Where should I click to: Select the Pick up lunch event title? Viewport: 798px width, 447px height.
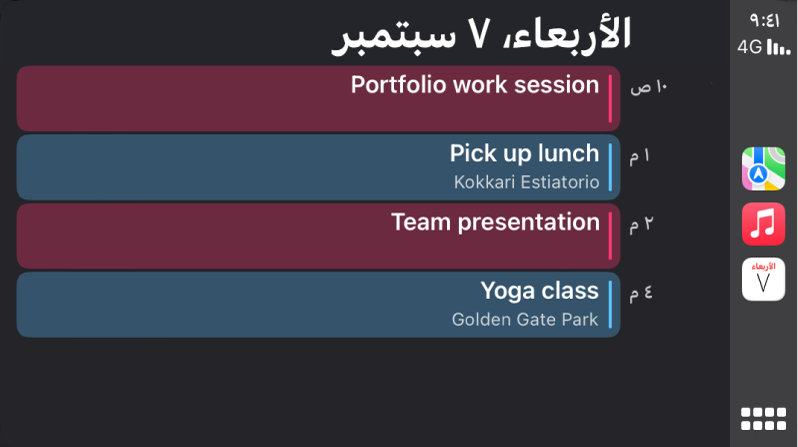tap(524, 154)
